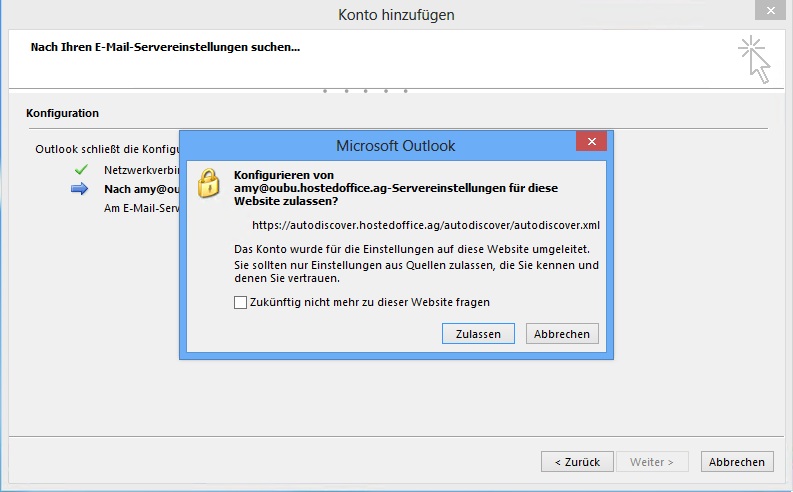
Task: Click the Zulassen button
Action: (478, 334)
